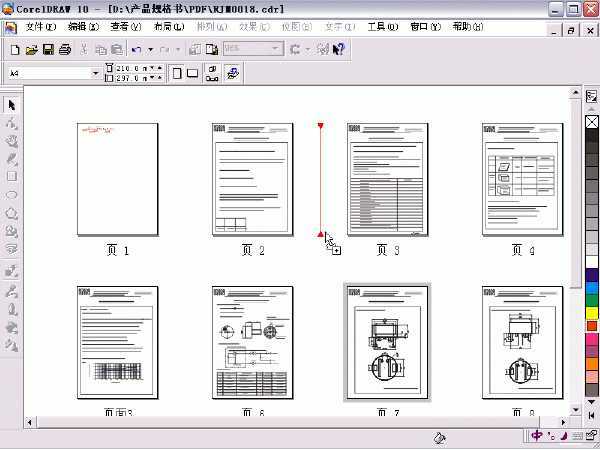Select the Outline pen tool
The width and height of the screenshot is (600, 450).
click(11, 309)
